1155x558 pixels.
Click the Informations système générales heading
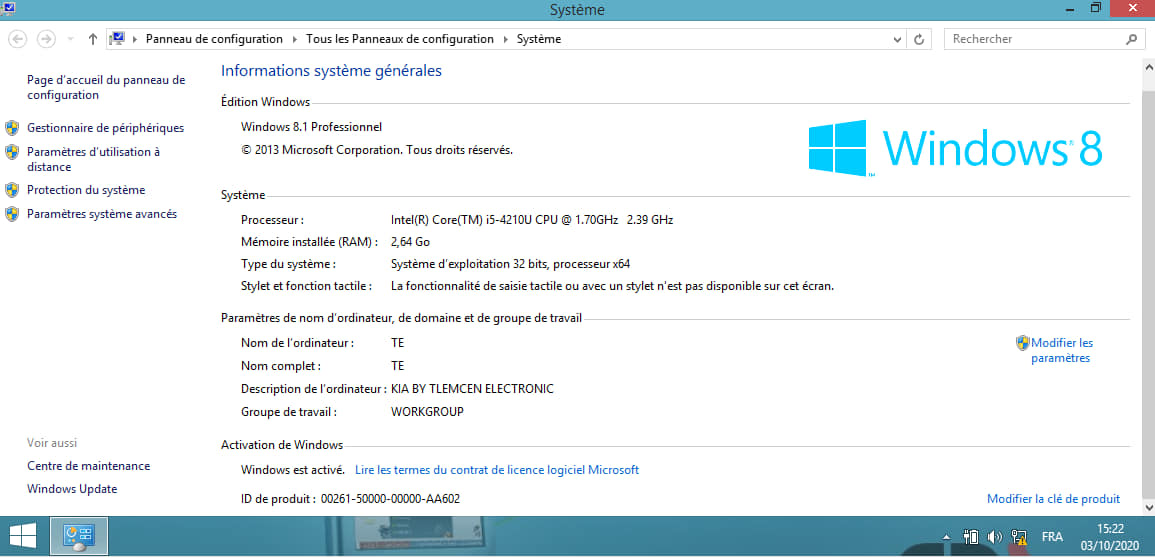coord(331,71)
